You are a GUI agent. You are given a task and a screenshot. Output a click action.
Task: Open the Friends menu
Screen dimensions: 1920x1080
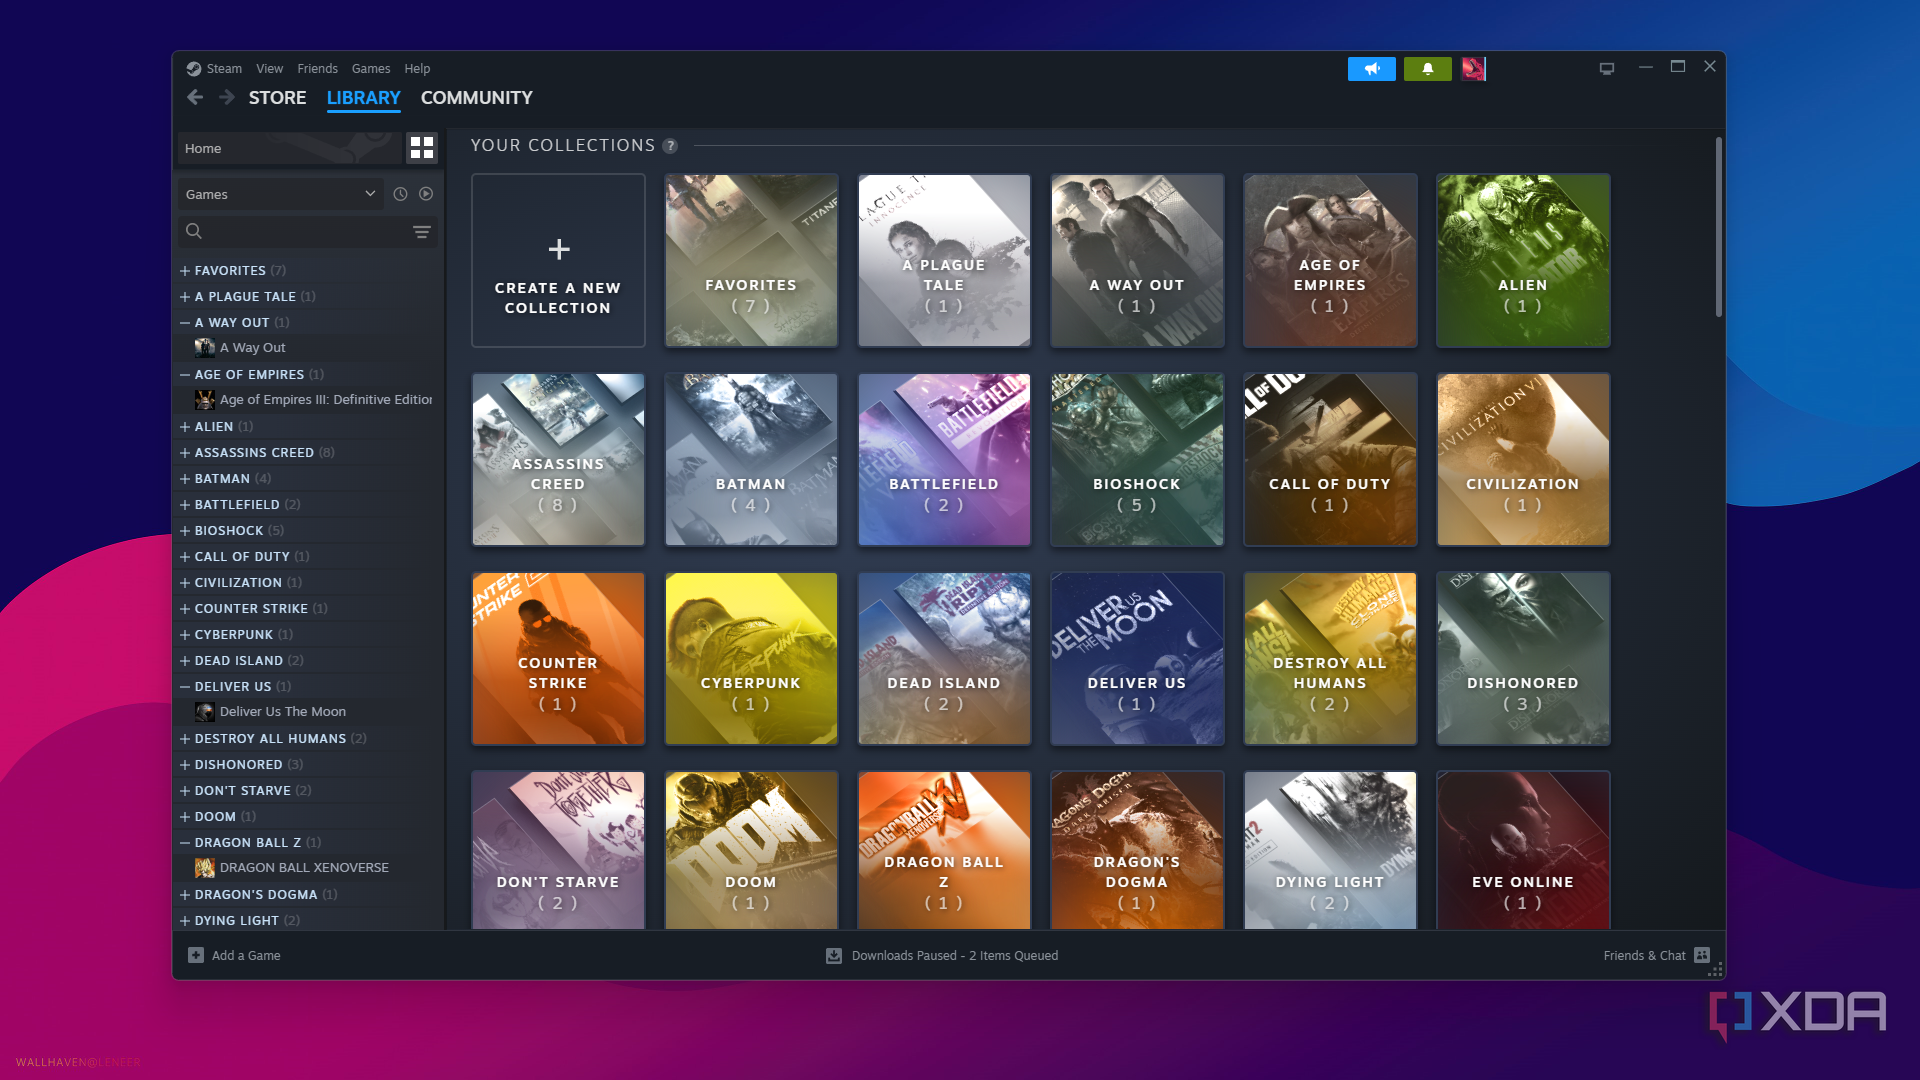pyautogui.click(x=317, y=69)
